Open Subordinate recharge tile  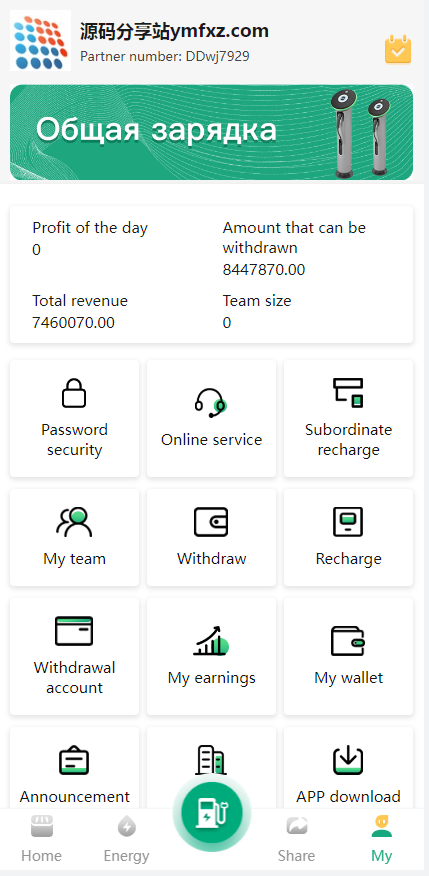pos(349,418)
